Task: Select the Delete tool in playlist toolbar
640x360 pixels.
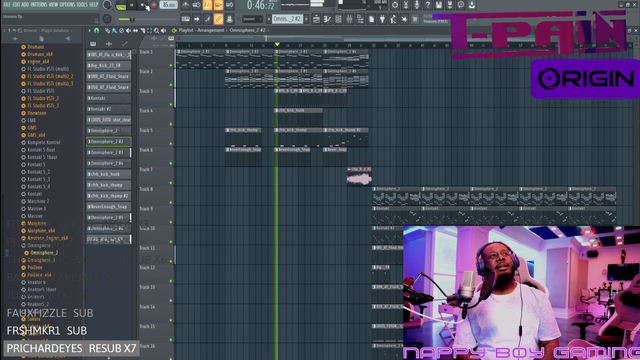Action: pyautogui.click(x=121, y=31)
